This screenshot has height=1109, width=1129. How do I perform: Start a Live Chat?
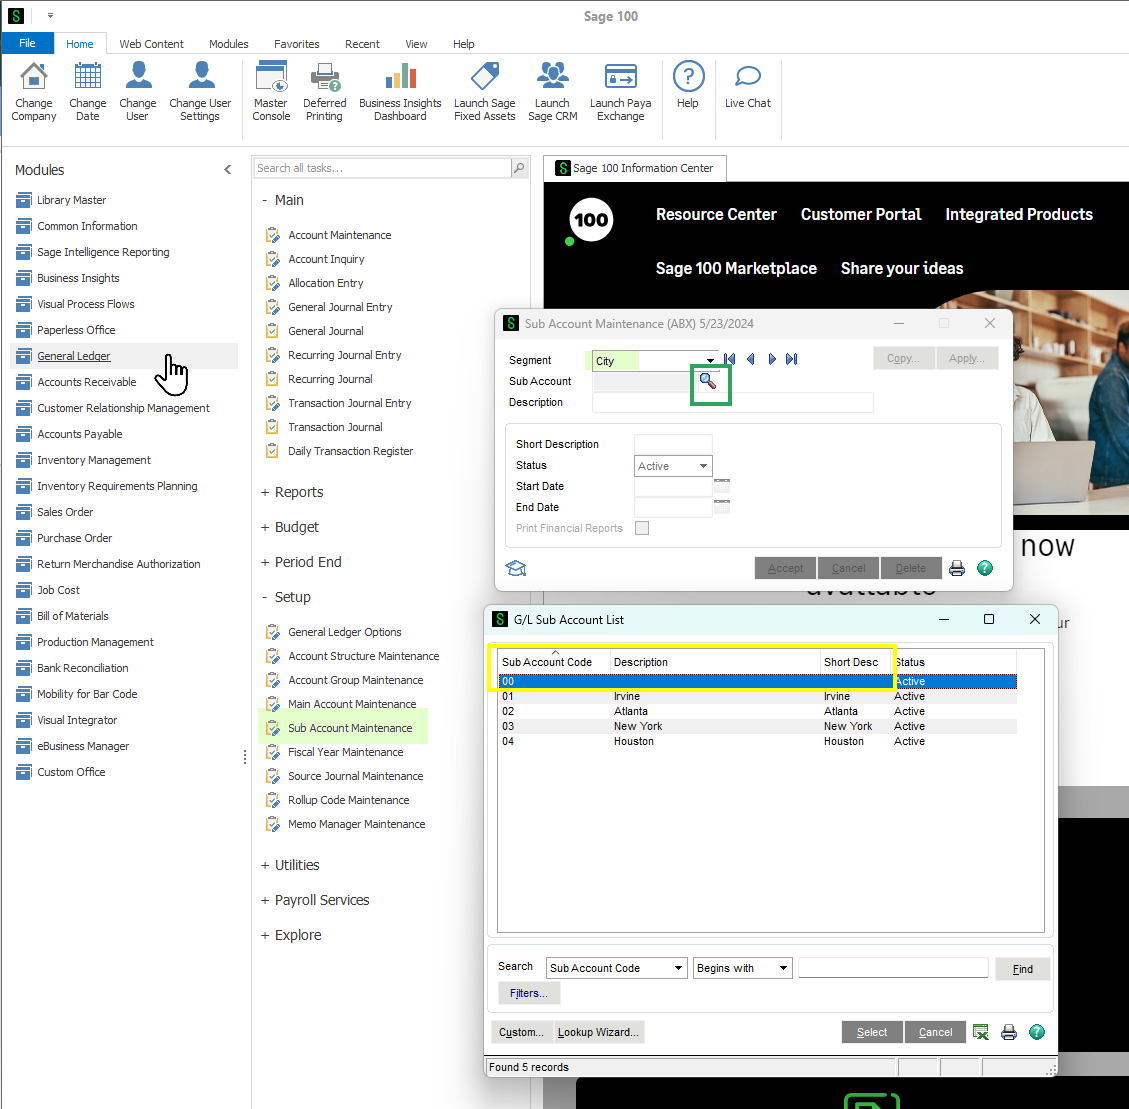(x=747, y=86)
